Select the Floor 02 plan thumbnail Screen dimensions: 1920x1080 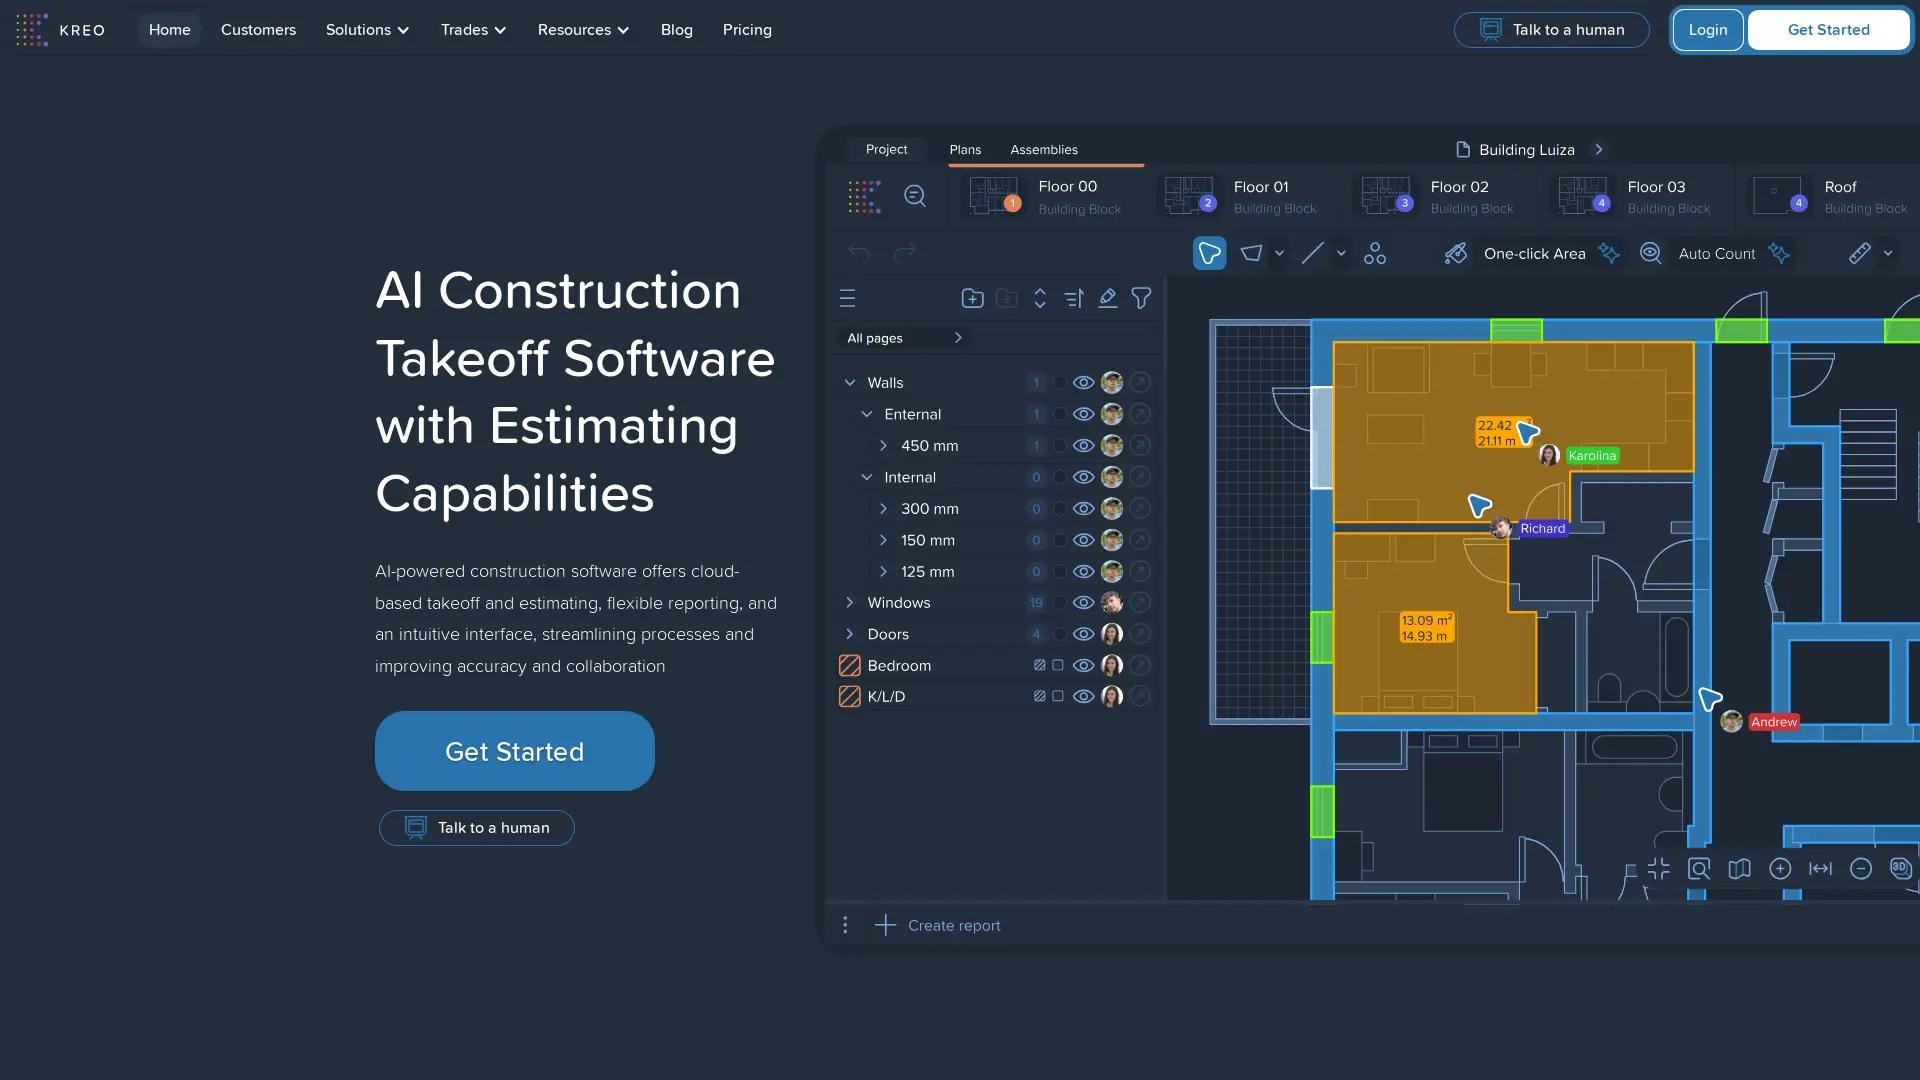click(1385, 196)
